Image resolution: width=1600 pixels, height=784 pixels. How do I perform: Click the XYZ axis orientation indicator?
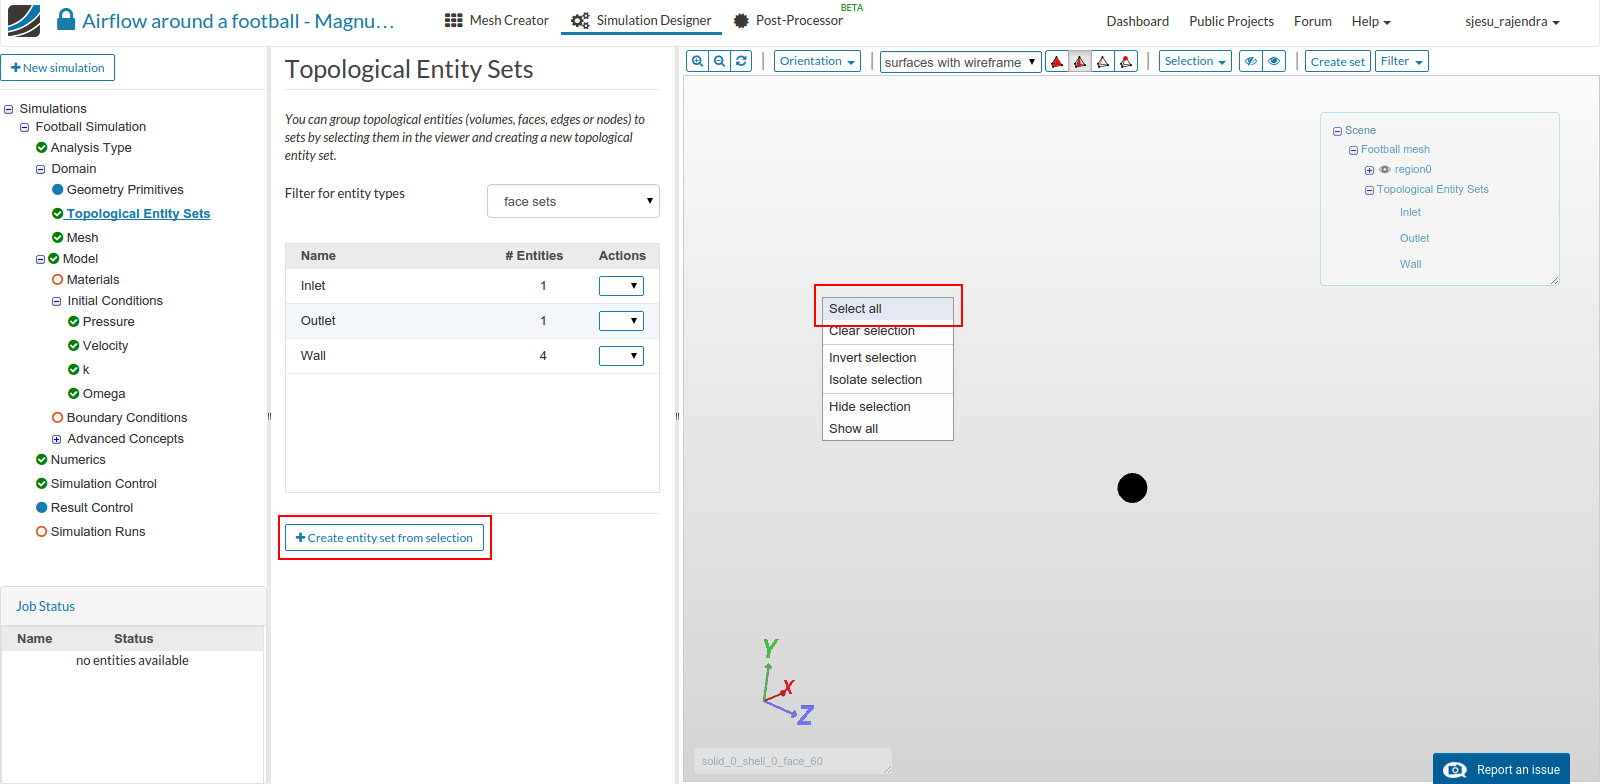787,682
